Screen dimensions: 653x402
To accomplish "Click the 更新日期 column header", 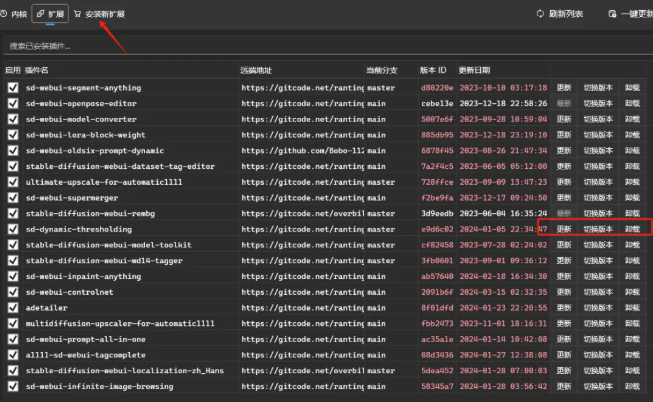I will coord(474,70).
